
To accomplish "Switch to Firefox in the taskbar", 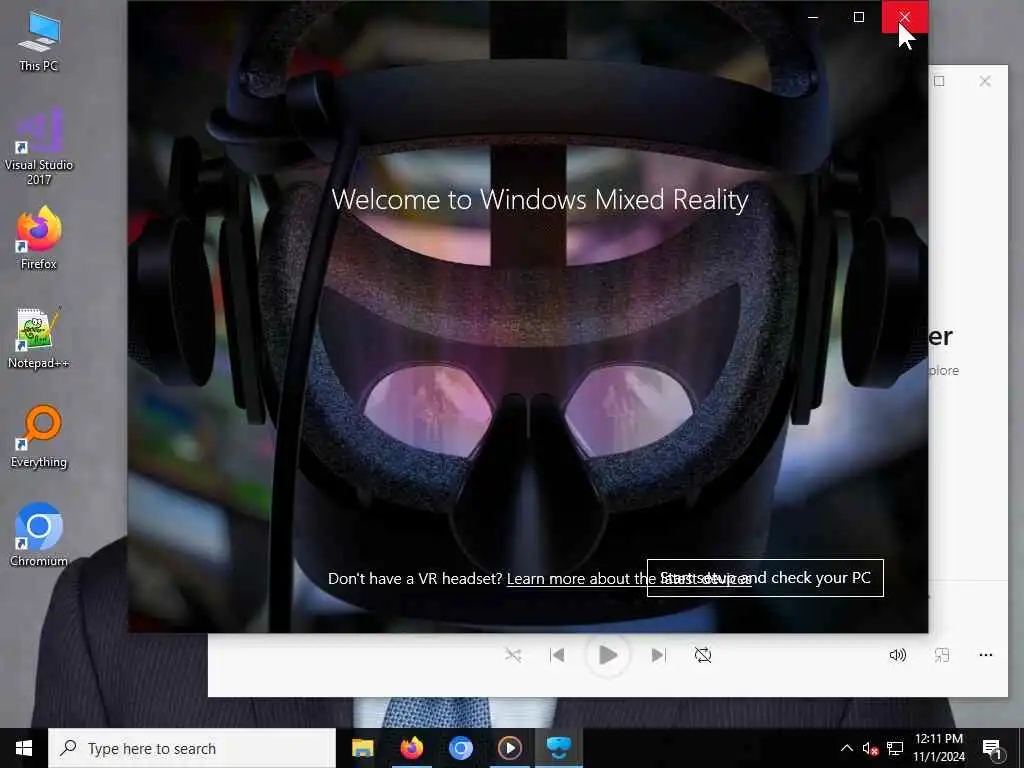I will pyautogui.click(x=411, y=748).
